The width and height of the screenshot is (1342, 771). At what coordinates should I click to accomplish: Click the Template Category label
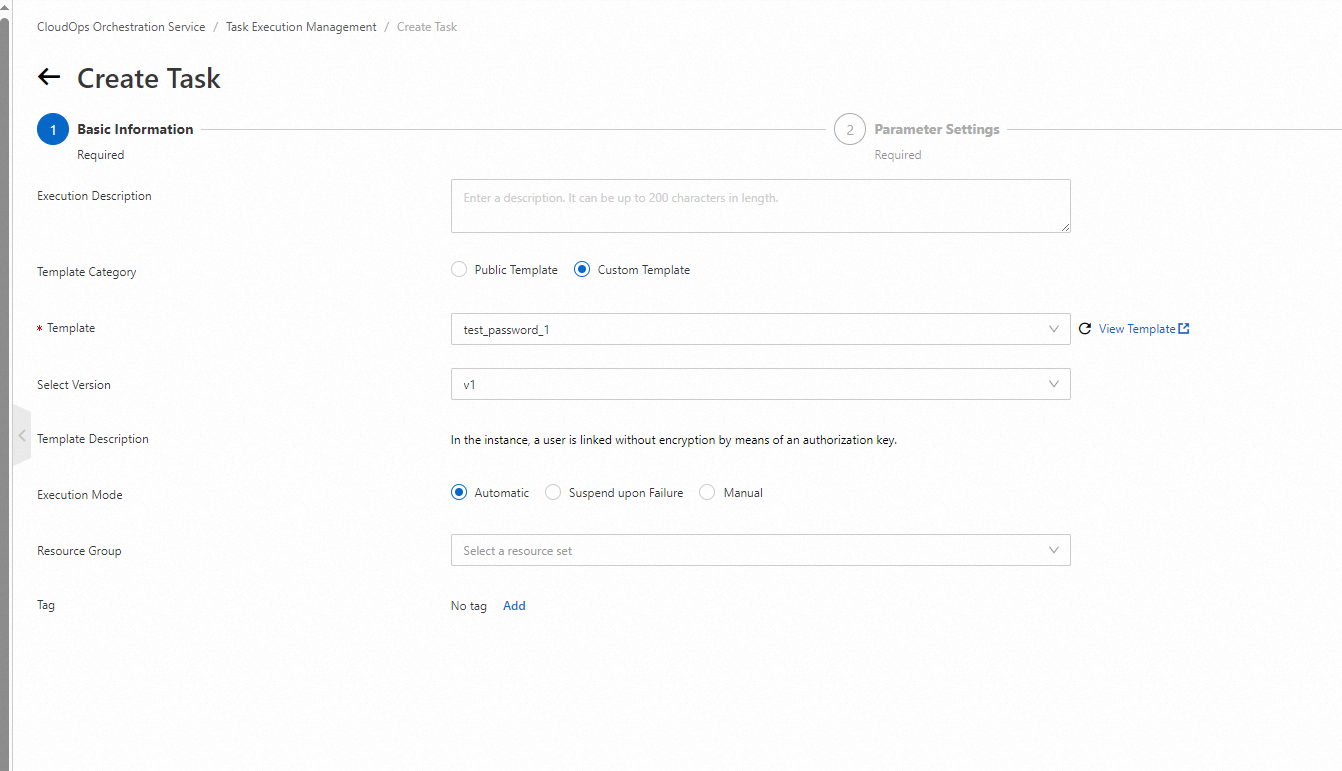click(x=87, y=272)
